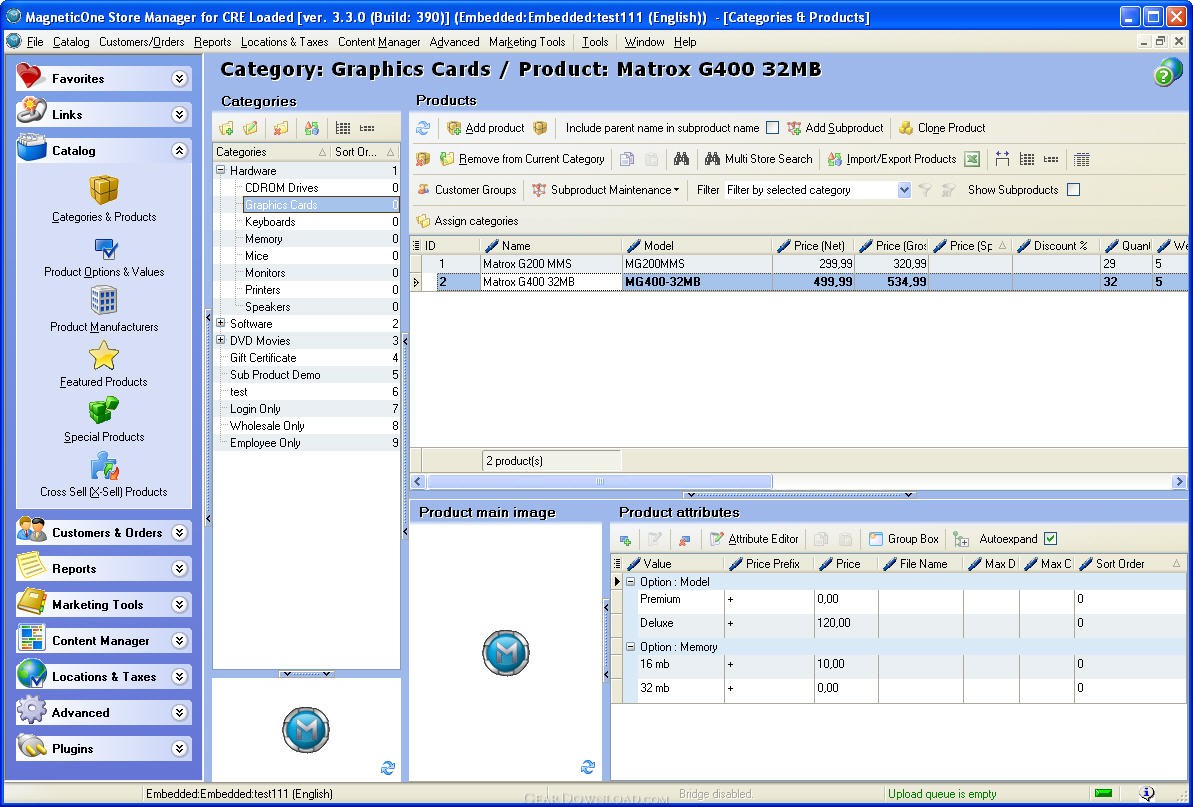The image size is (1193, 807).
Task: Collapse Option : Model attribute group
Action: pos(630,581)
